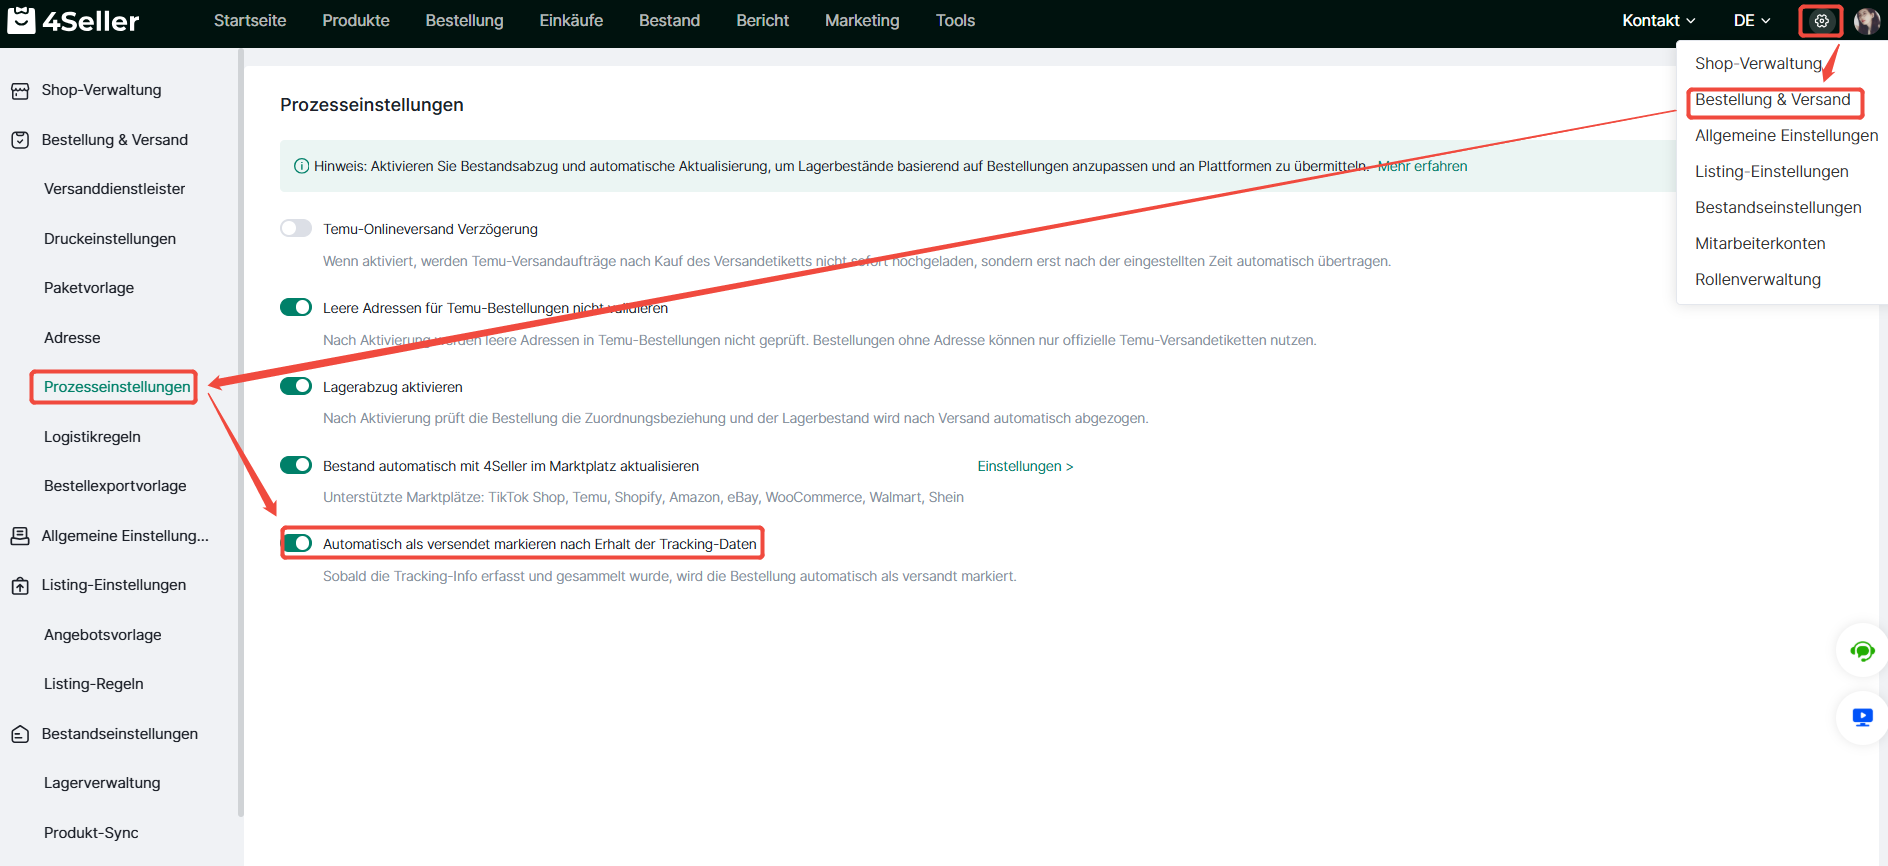Open the Kontakt dropdown

point(1658,20)
